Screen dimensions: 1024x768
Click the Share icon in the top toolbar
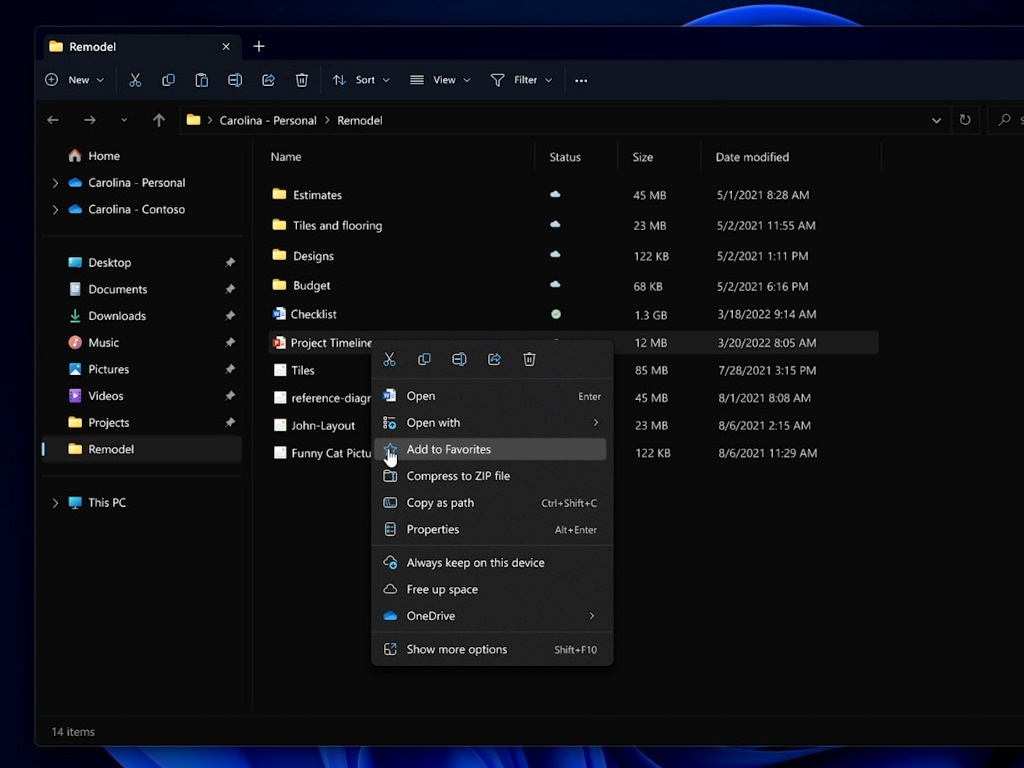(268, 80)
